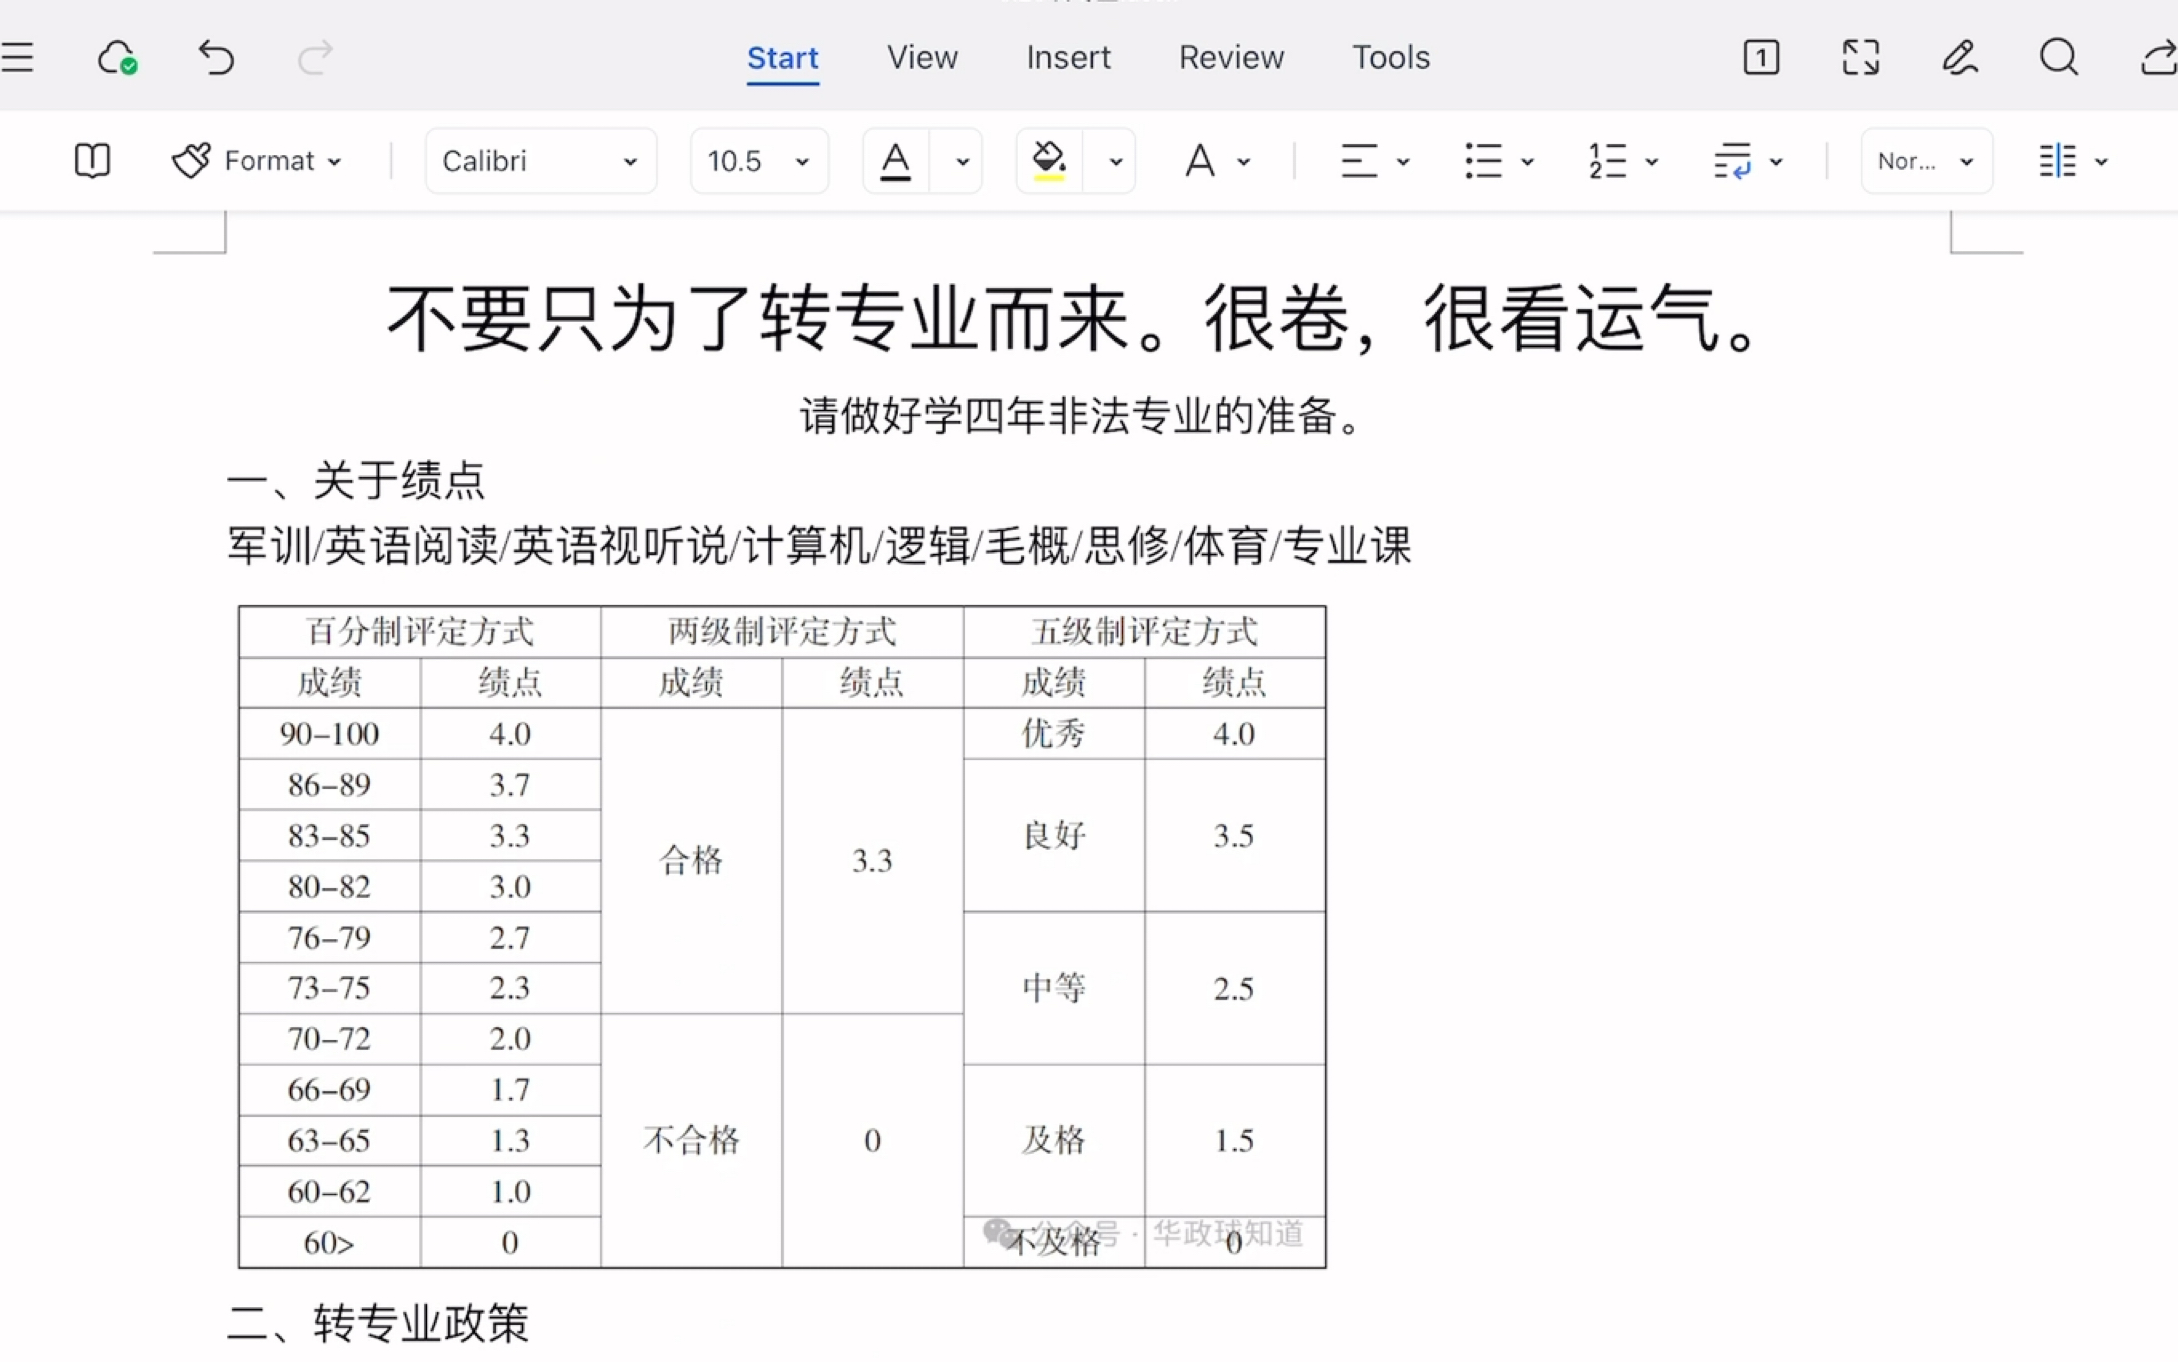This screenshot has height=1362, width=2178.
Task: Expand numbering style arrow
Action: point(1651,161)
